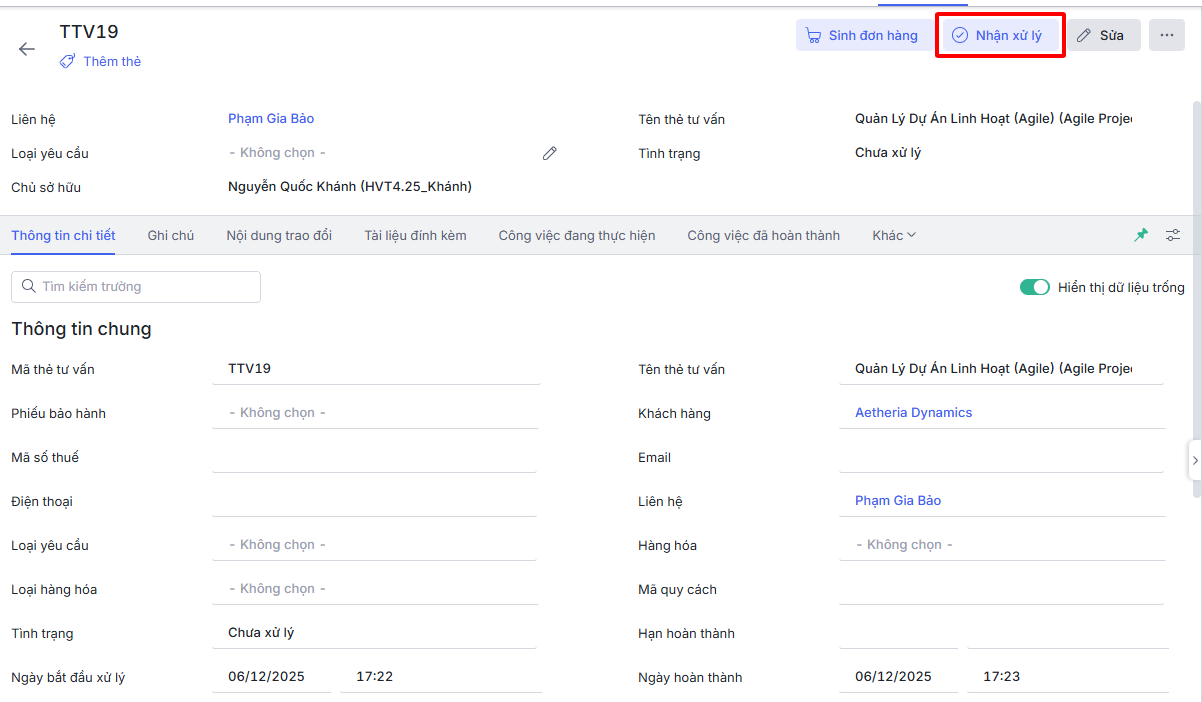Expand the Khác tab dropdown
This screenshot has height=702, width=1202.
click(x=893, y=236)
